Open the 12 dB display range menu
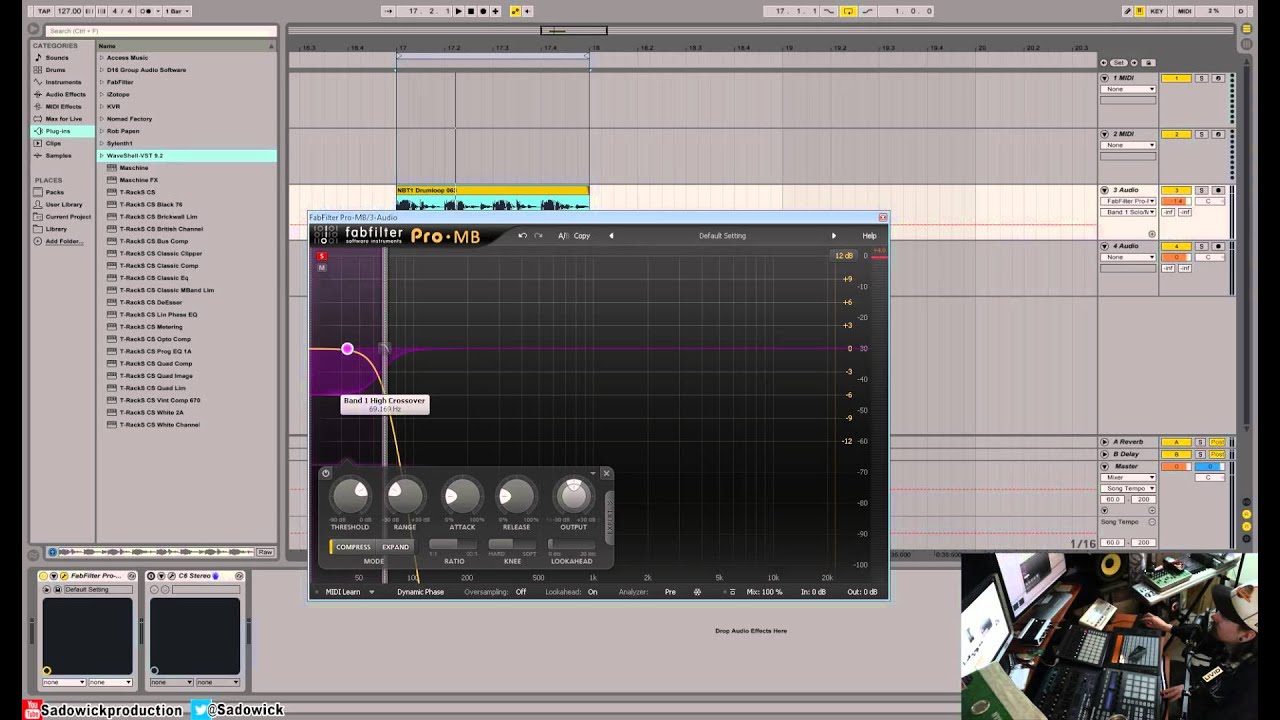 (x=844, y=256)
